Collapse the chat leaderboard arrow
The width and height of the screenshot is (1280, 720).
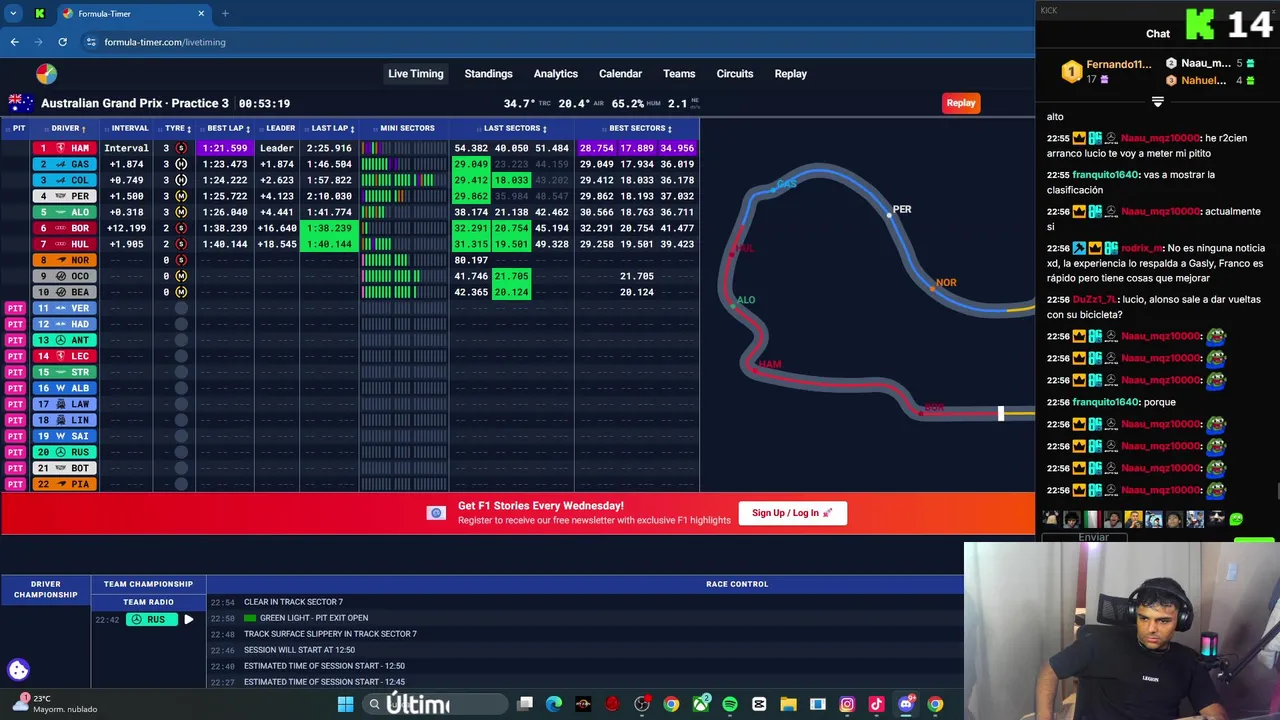[x=1157, y=102]
